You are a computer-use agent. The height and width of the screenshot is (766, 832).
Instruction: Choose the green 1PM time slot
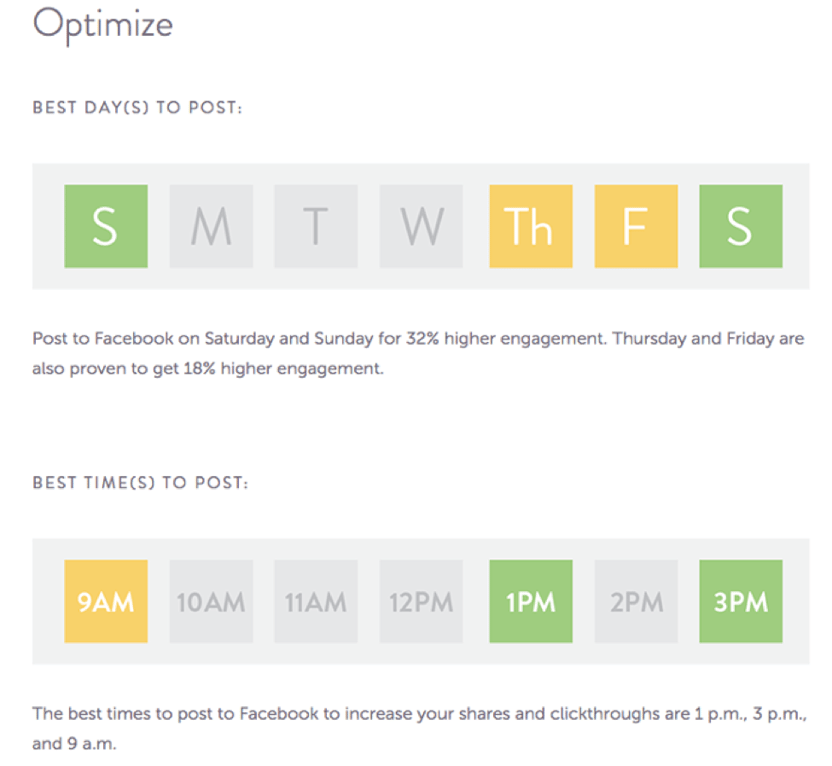[531, 601]
